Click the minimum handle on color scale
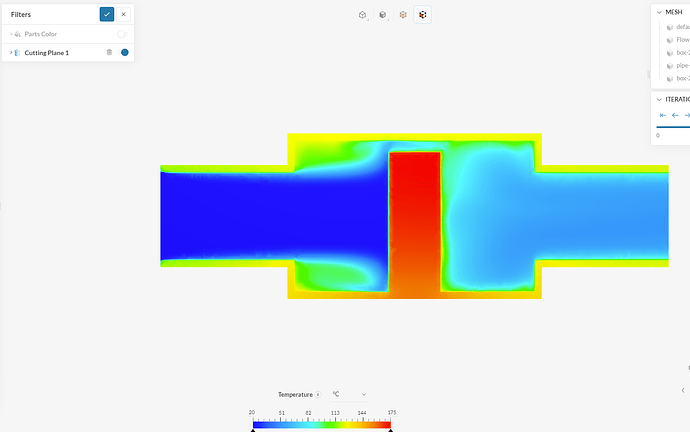690x432 pixels. [x=253, y=430]
